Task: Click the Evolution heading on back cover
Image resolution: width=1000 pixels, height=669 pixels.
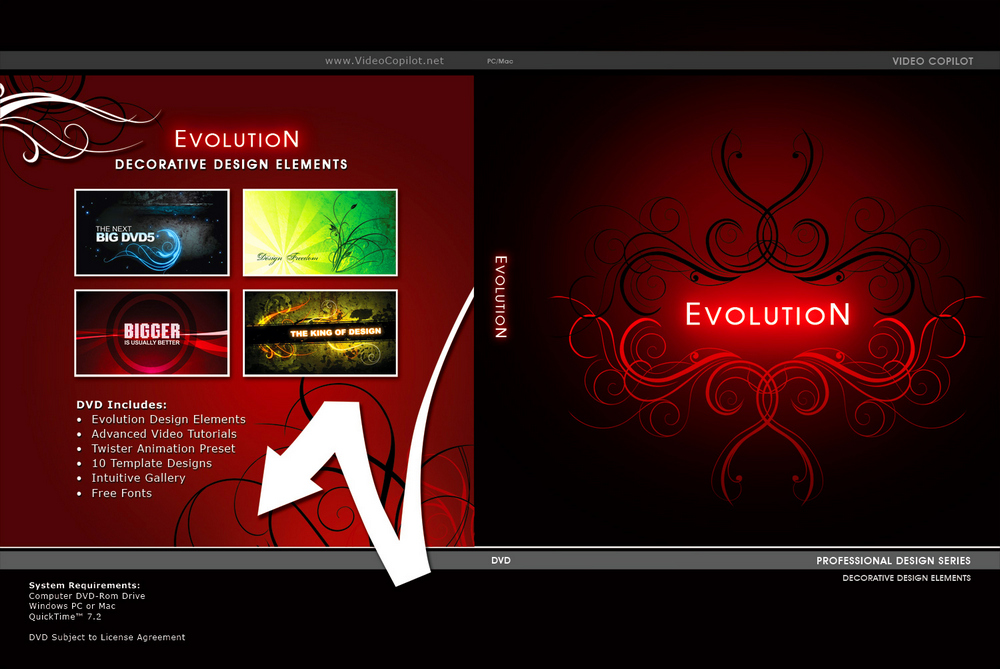Action: (x=236, y=140)
